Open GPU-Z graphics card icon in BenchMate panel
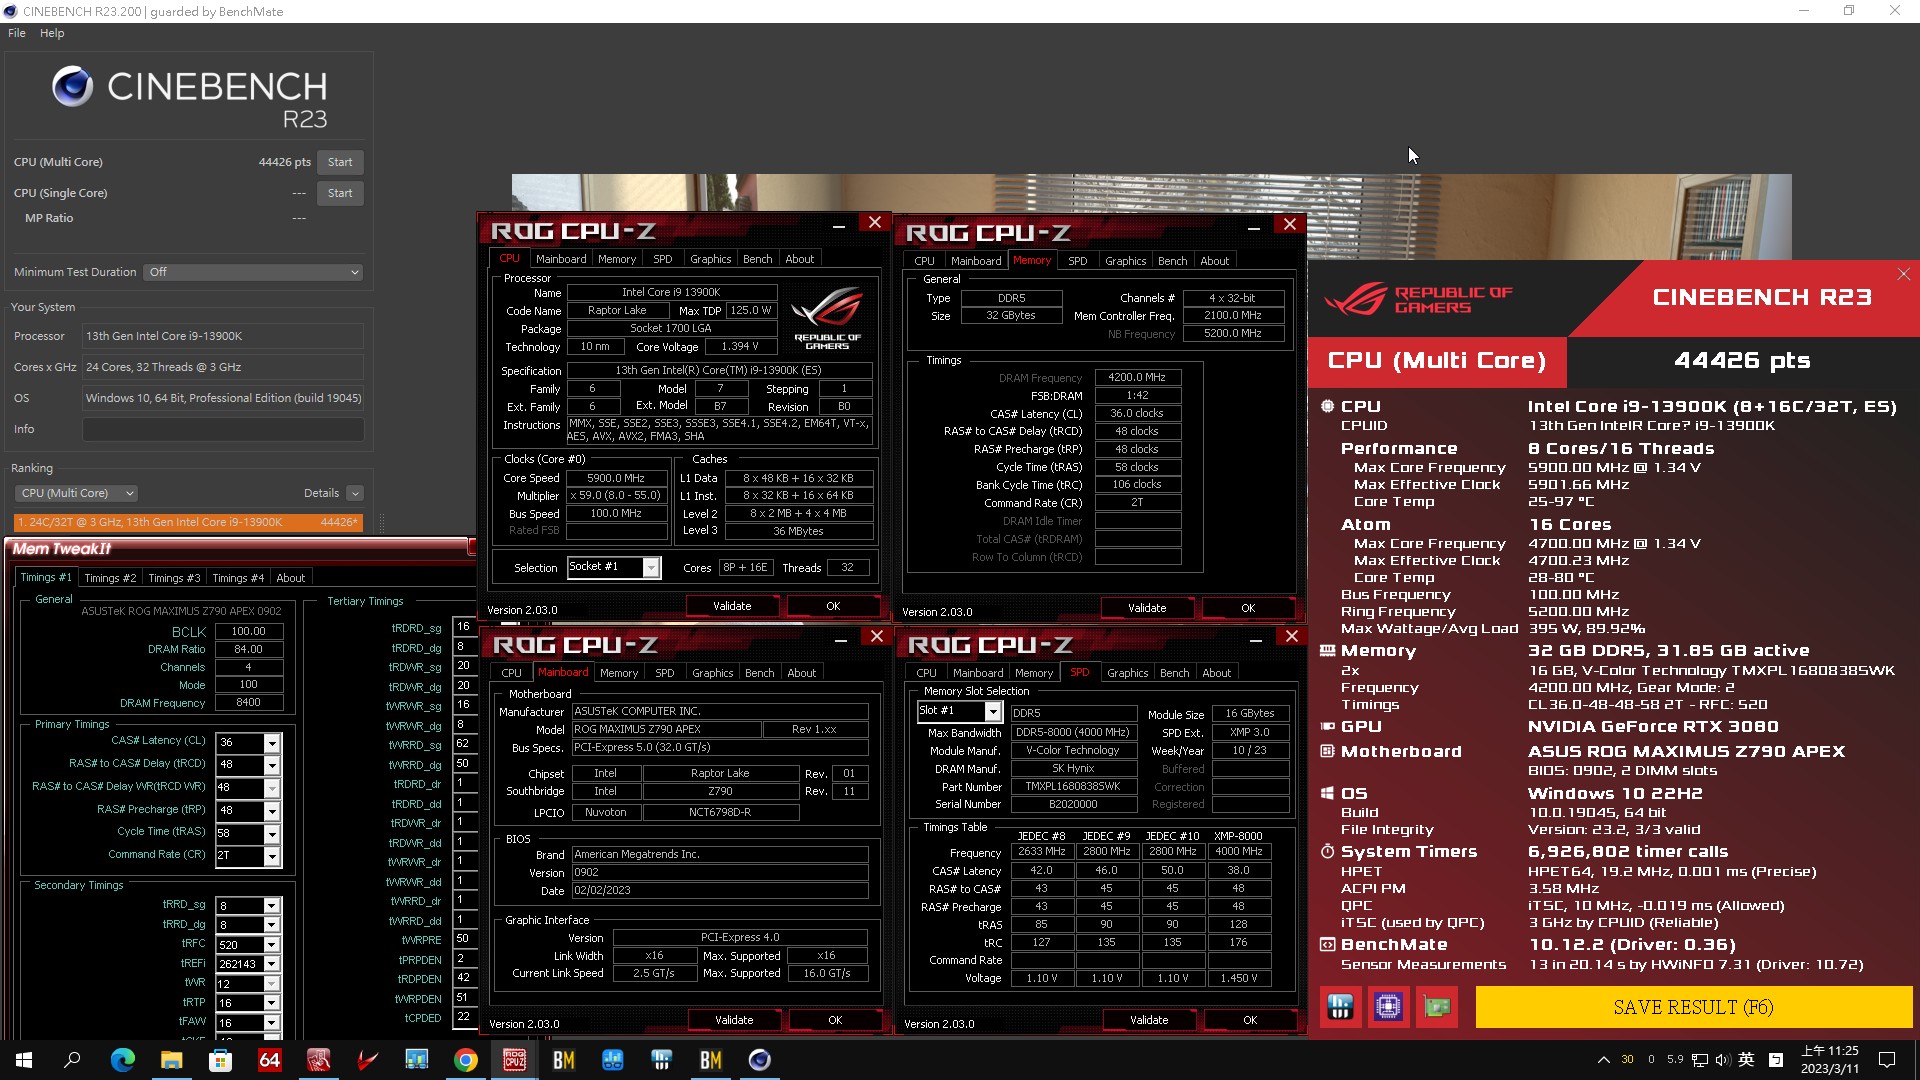This screenshot has width=1920, height=1080. pos(1437,1007)
